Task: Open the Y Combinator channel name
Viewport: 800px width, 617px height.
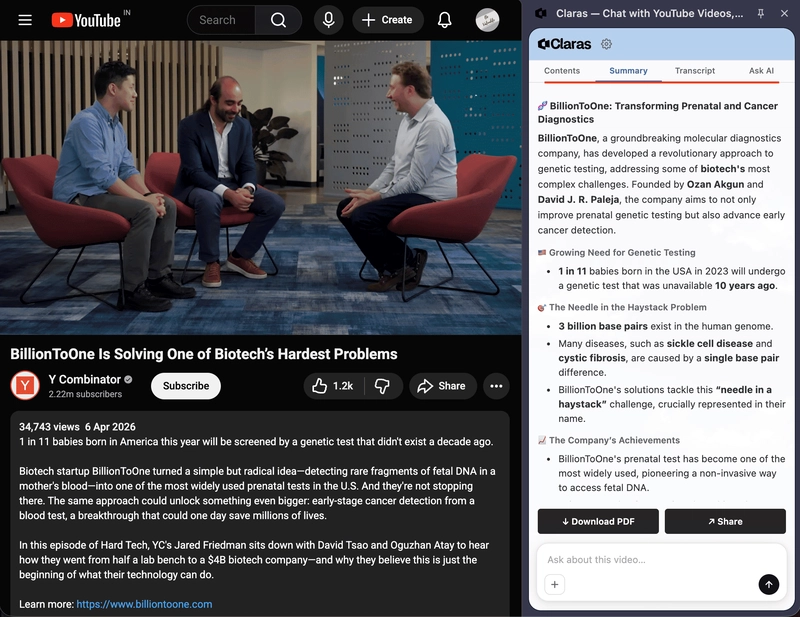Action: tap(85, 379)
